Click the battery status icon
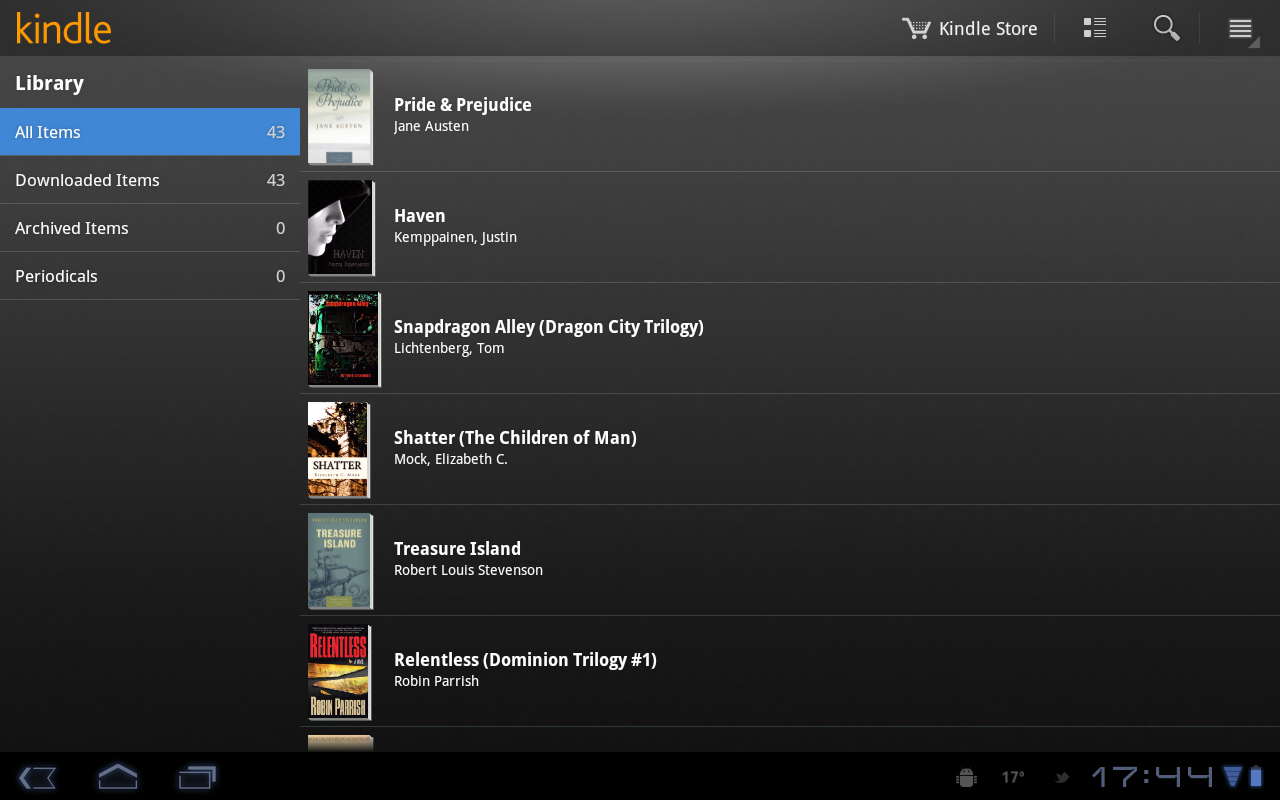The height and width of the screenshot is (800, 1280). click(1256, 776)
